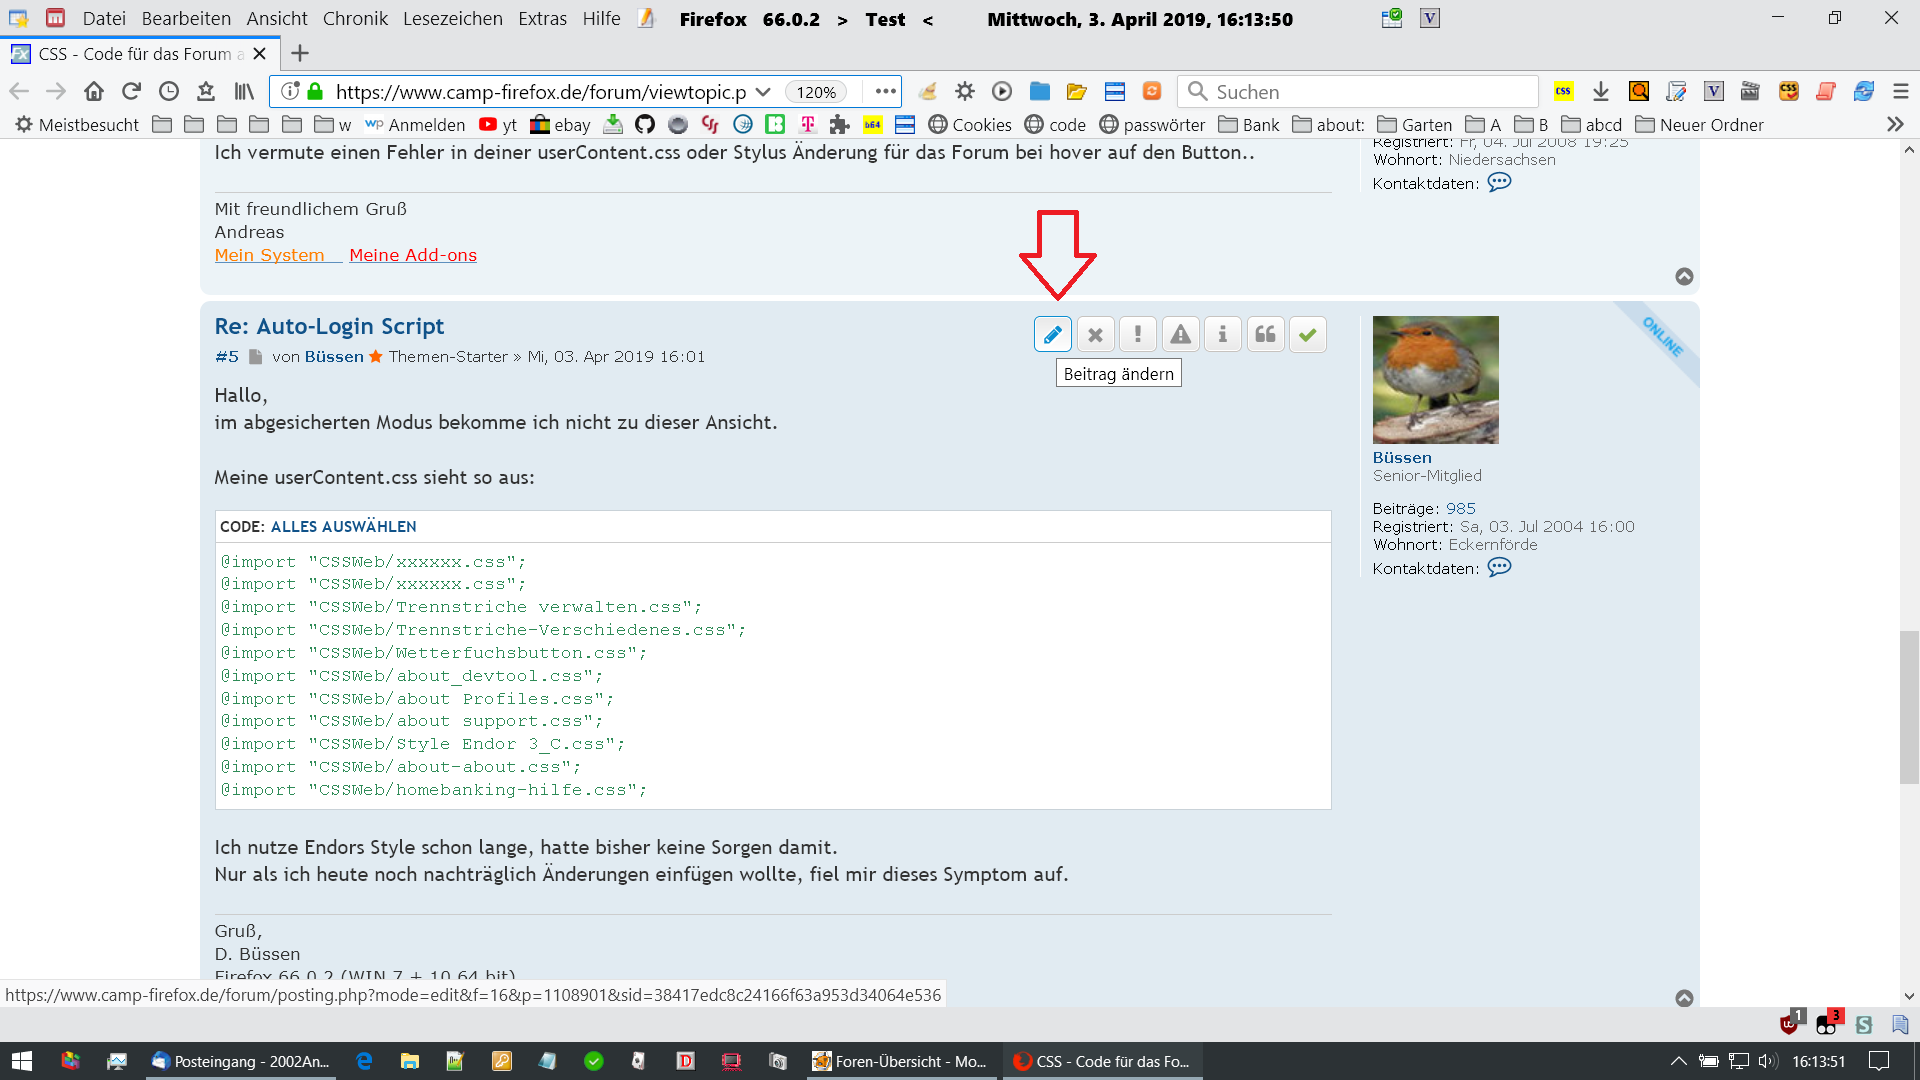
Task: Click the 120% zoom level indicator
Action: [x=816, y=92]
